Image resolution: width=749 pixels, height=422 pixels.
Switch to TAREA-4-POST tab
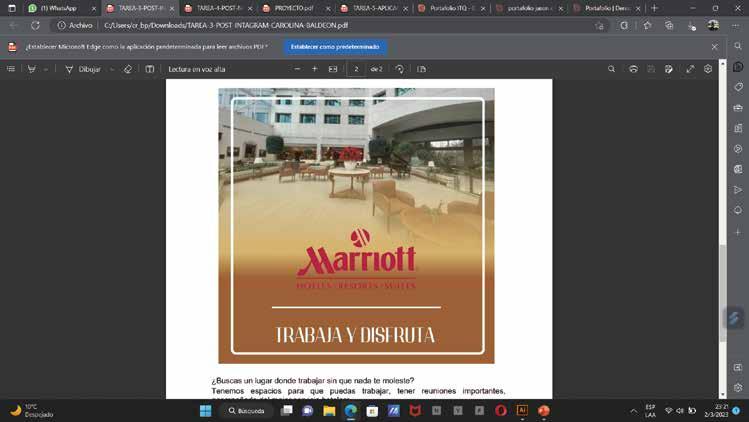click(x=219, y=8)
